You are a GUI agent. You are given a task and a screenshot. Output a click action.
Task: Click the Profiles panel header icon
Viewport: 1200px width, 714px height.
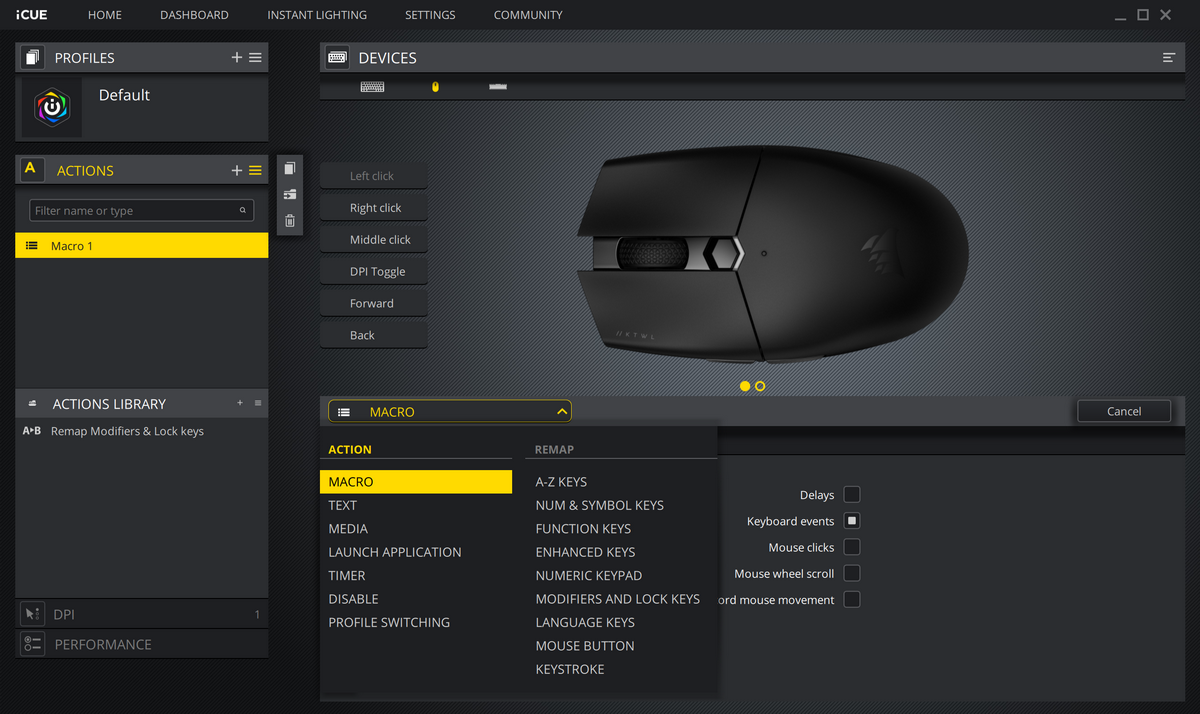tap(33, 58)
